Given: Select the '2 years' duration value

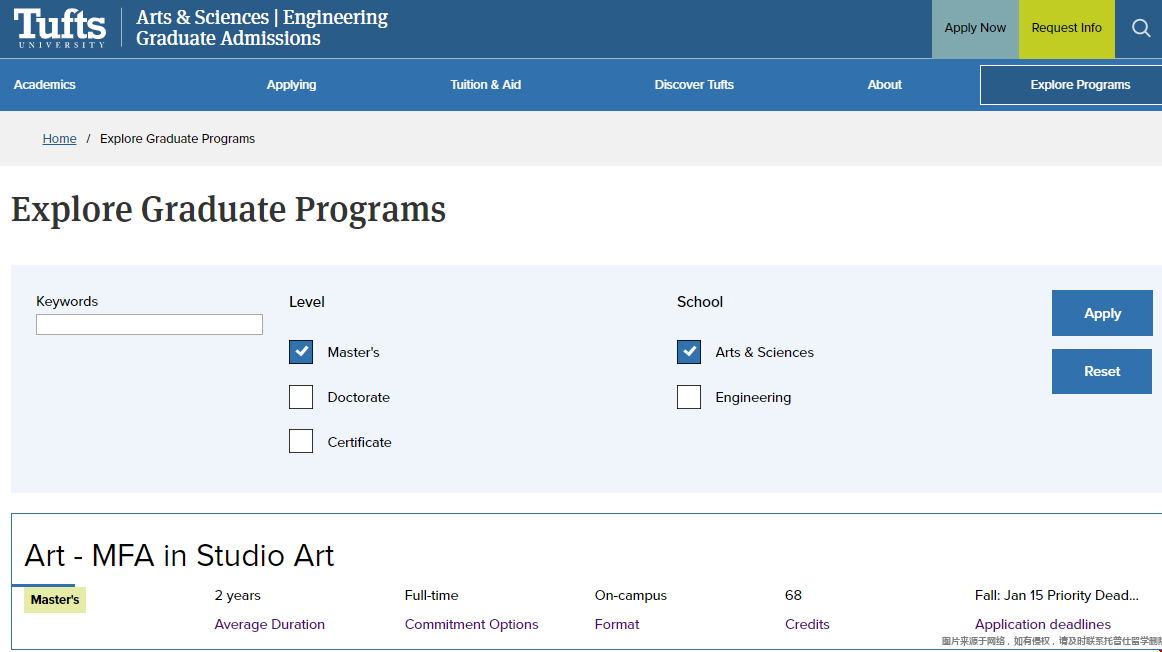Looking at the screenshot, I should pyautogui.click(x=237, y=596).
